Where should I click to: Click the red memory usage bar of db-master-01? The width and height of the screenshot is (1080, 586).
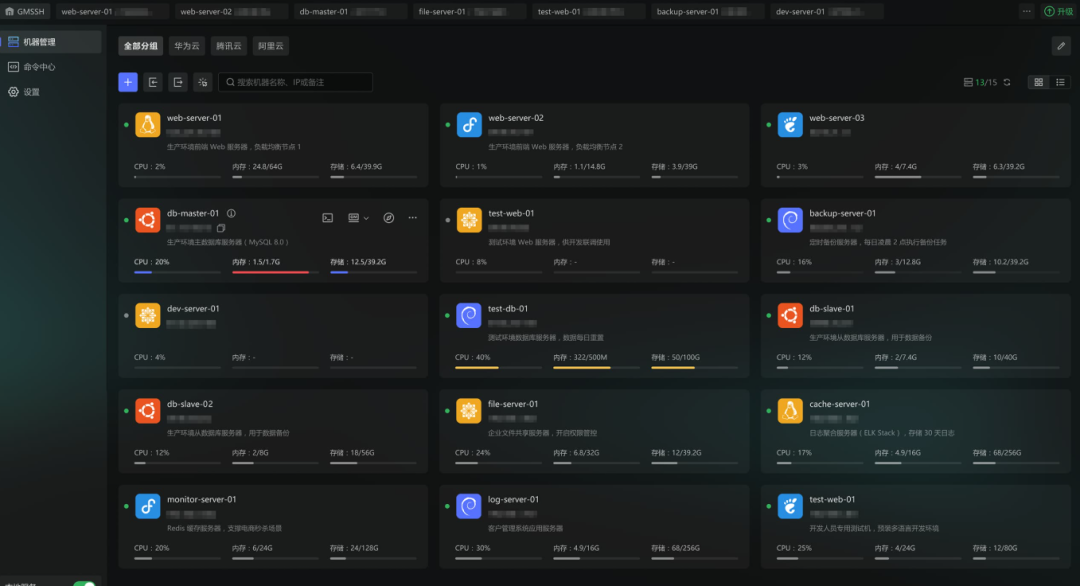coord(271,273)
